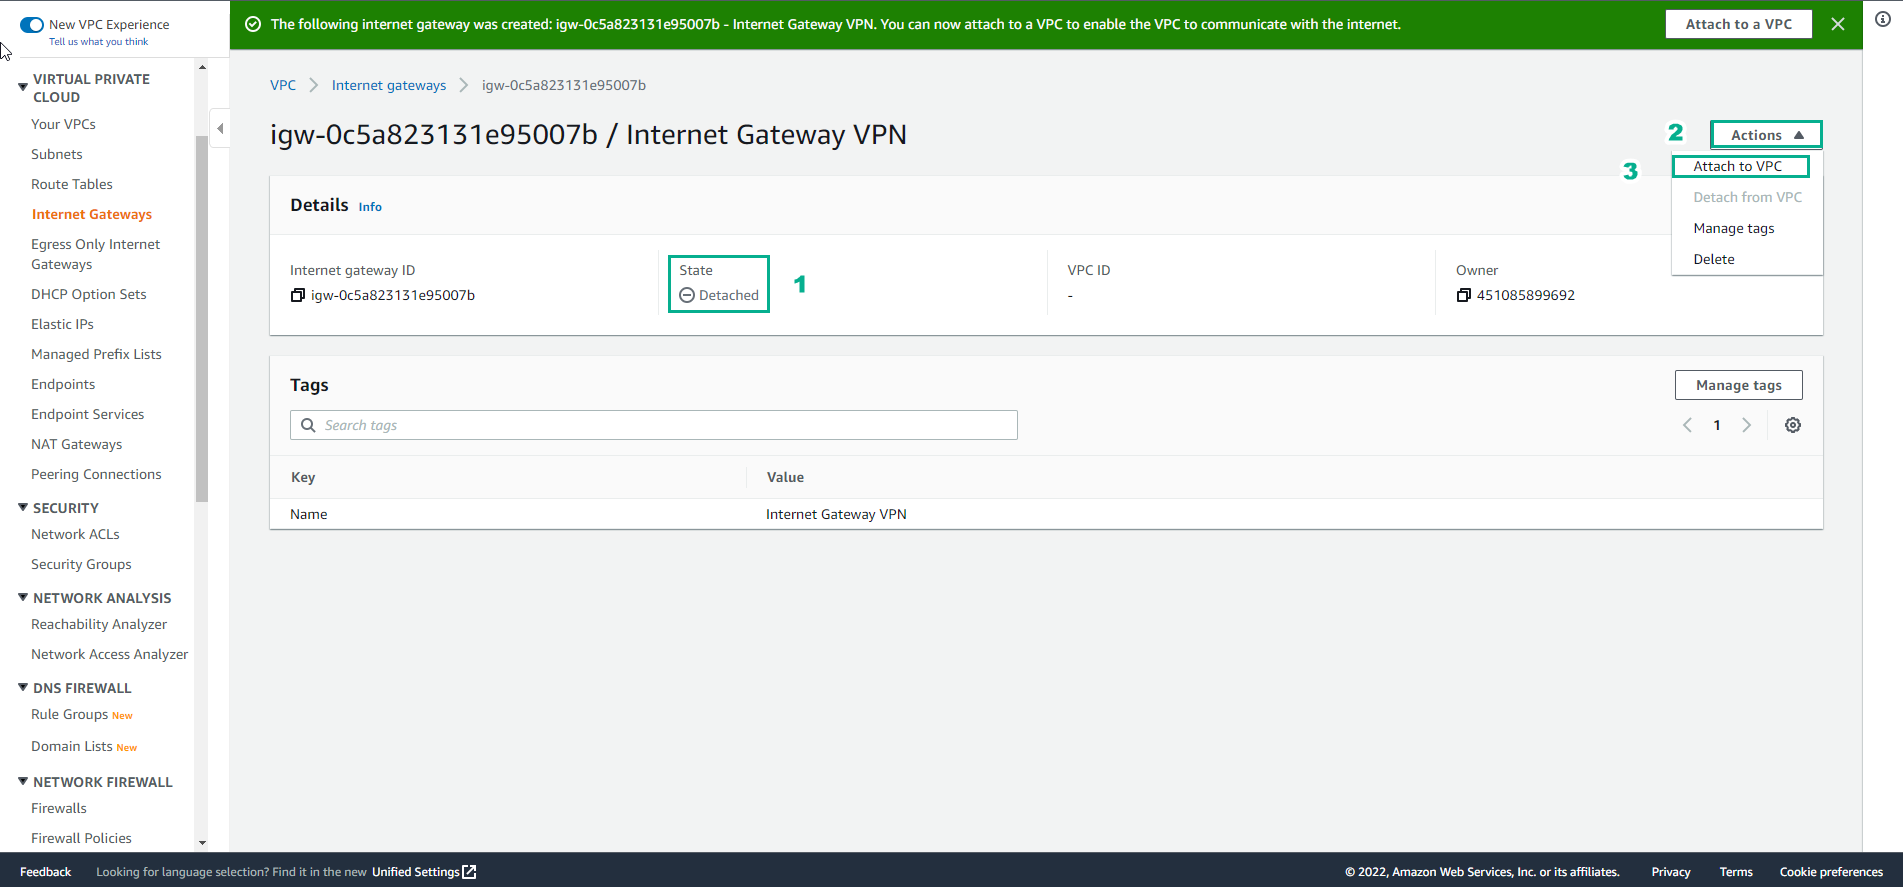
Task: Collapse Network Analysis section
Action: click(23, 597)
